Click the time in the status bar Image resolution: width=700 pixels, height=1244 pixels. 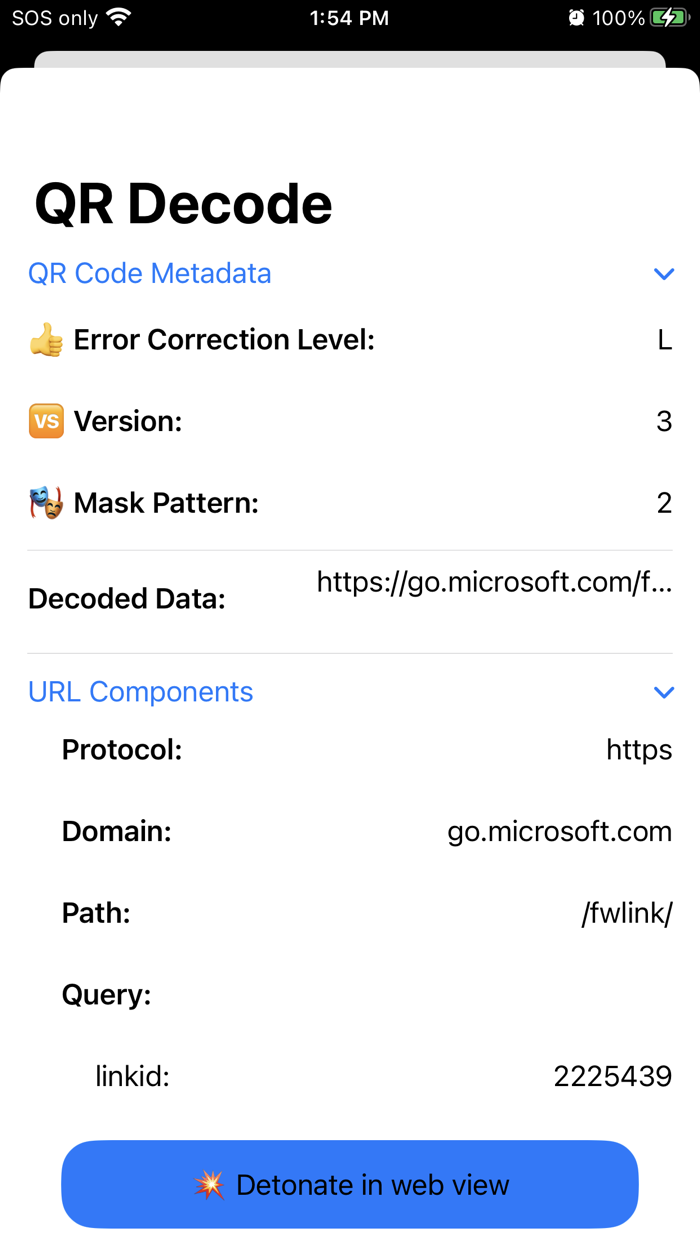point(349,17)
